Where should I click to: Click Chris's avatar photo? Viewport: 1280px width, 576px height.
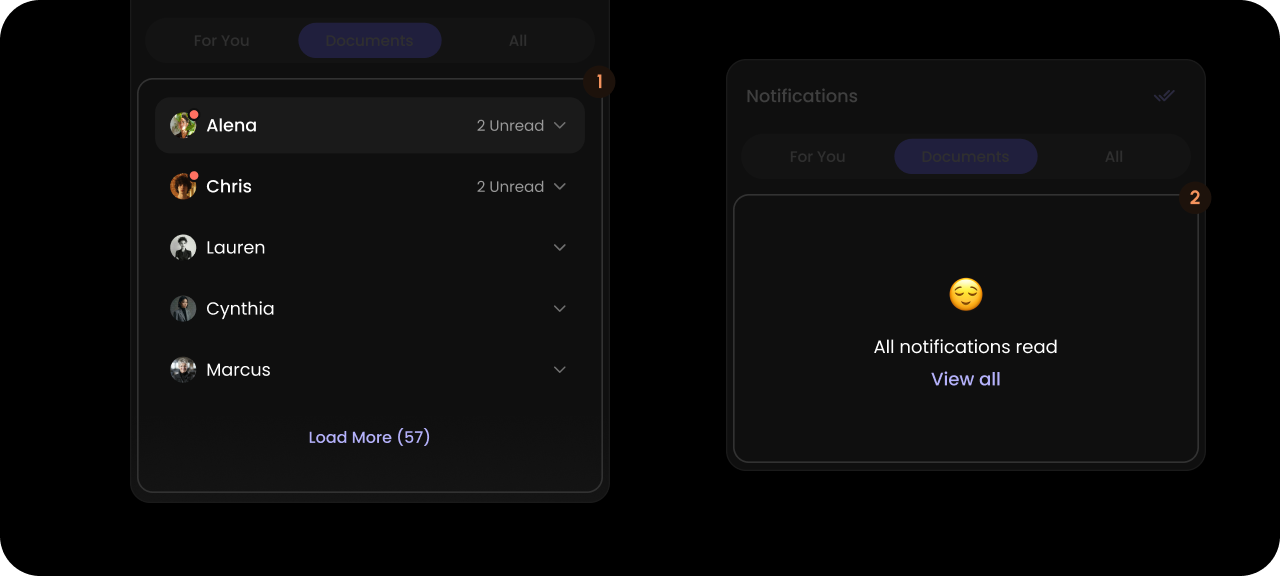click(183, 186)
